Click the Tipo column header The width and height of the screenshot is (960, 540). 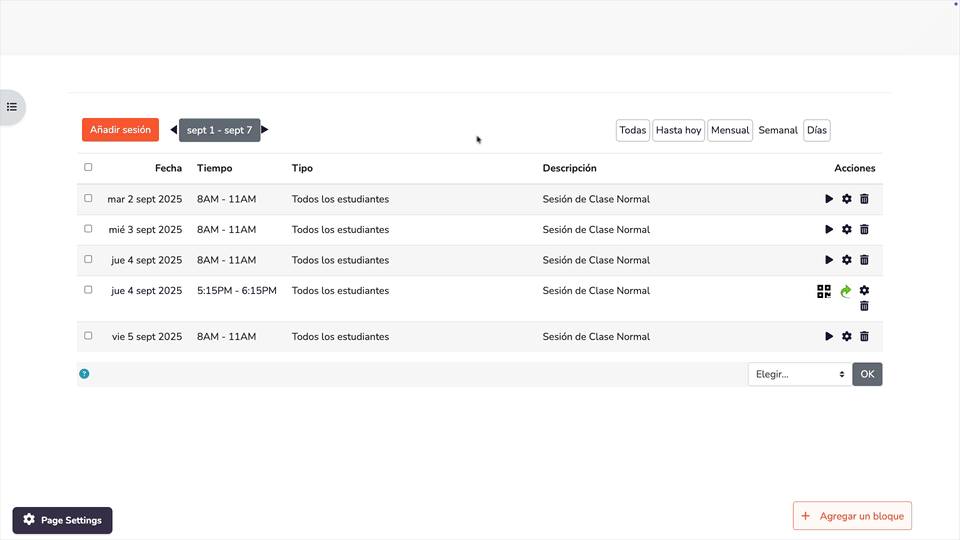pyautogui.click(x=302, y=168)
